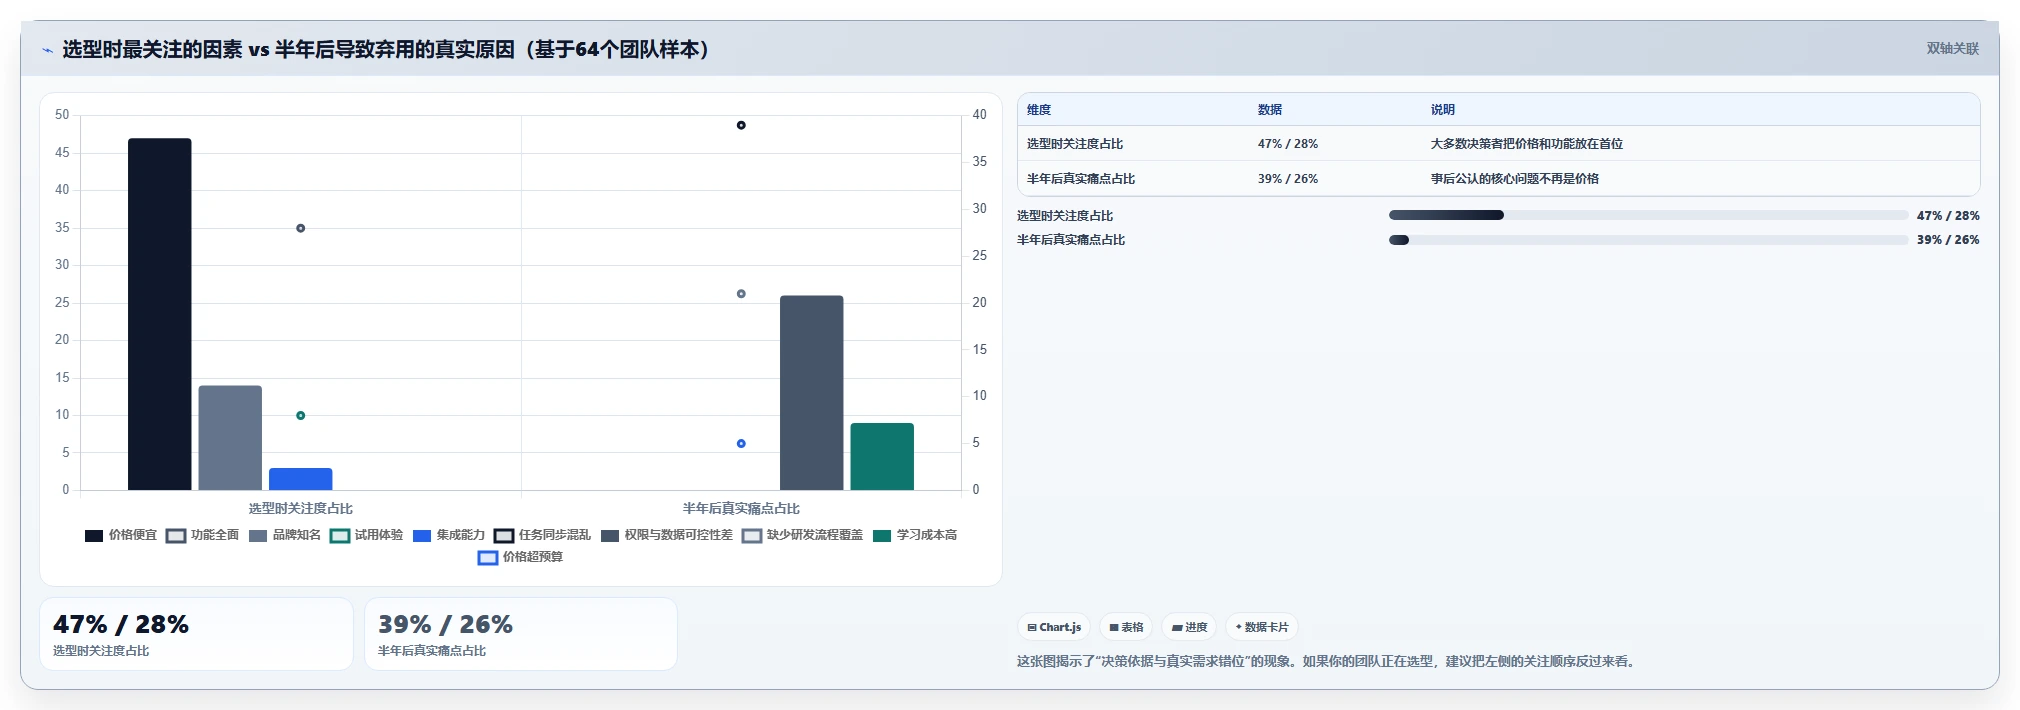The image size is (2020, 710).
Task: Click the chart icon beside the title
Action: coord(47,50)
